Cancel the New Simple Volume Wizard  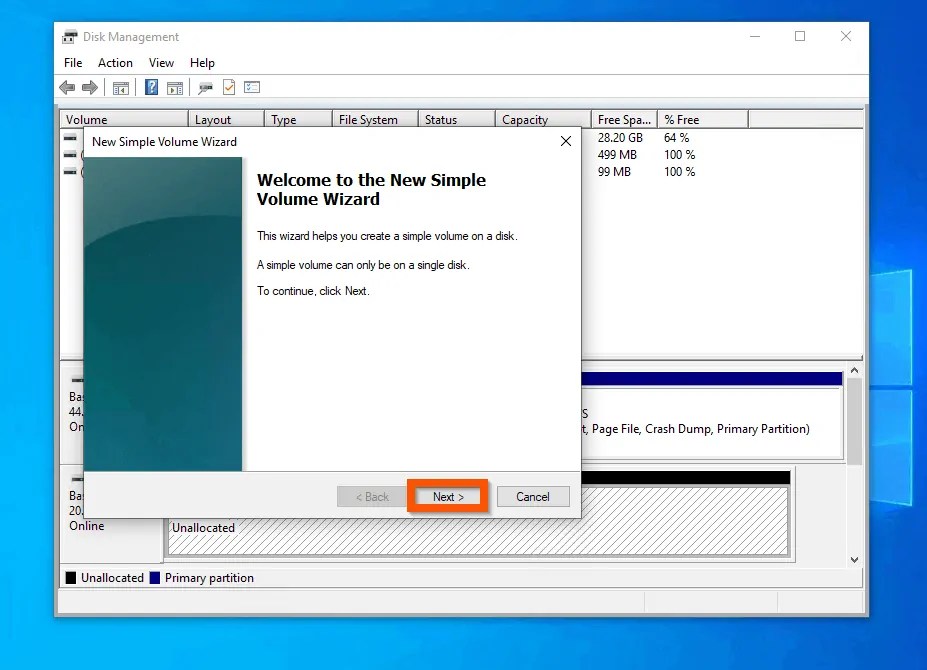click(x=533, y=496)
